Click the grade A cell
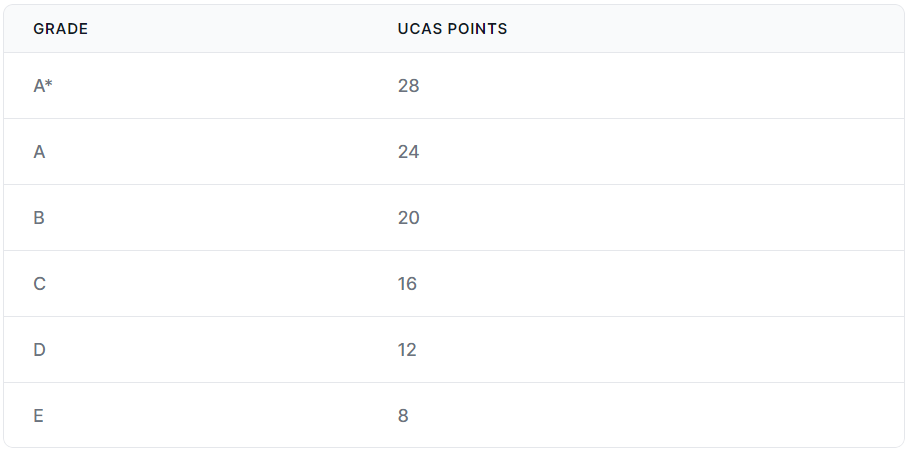The height and width of the screenshot is (457, 906). (x=39, y=152)
